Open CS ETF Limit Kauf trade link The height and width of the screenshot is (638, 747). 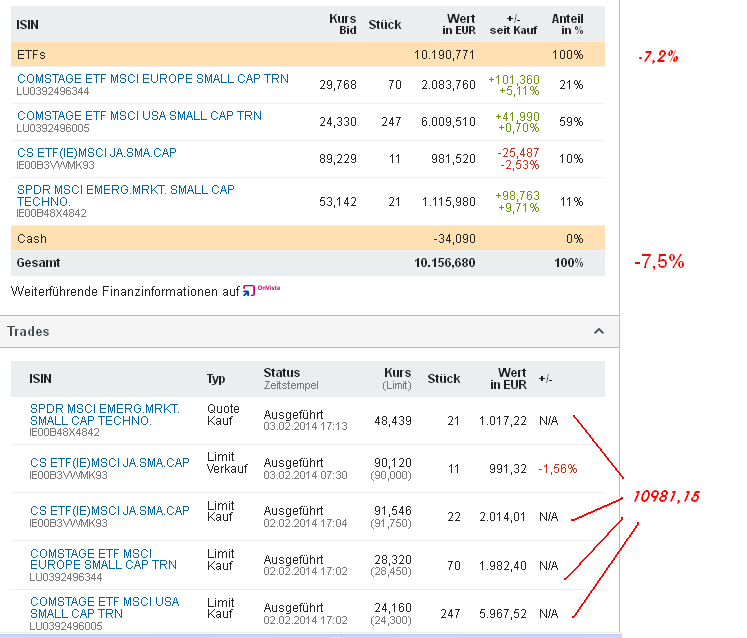109,511
